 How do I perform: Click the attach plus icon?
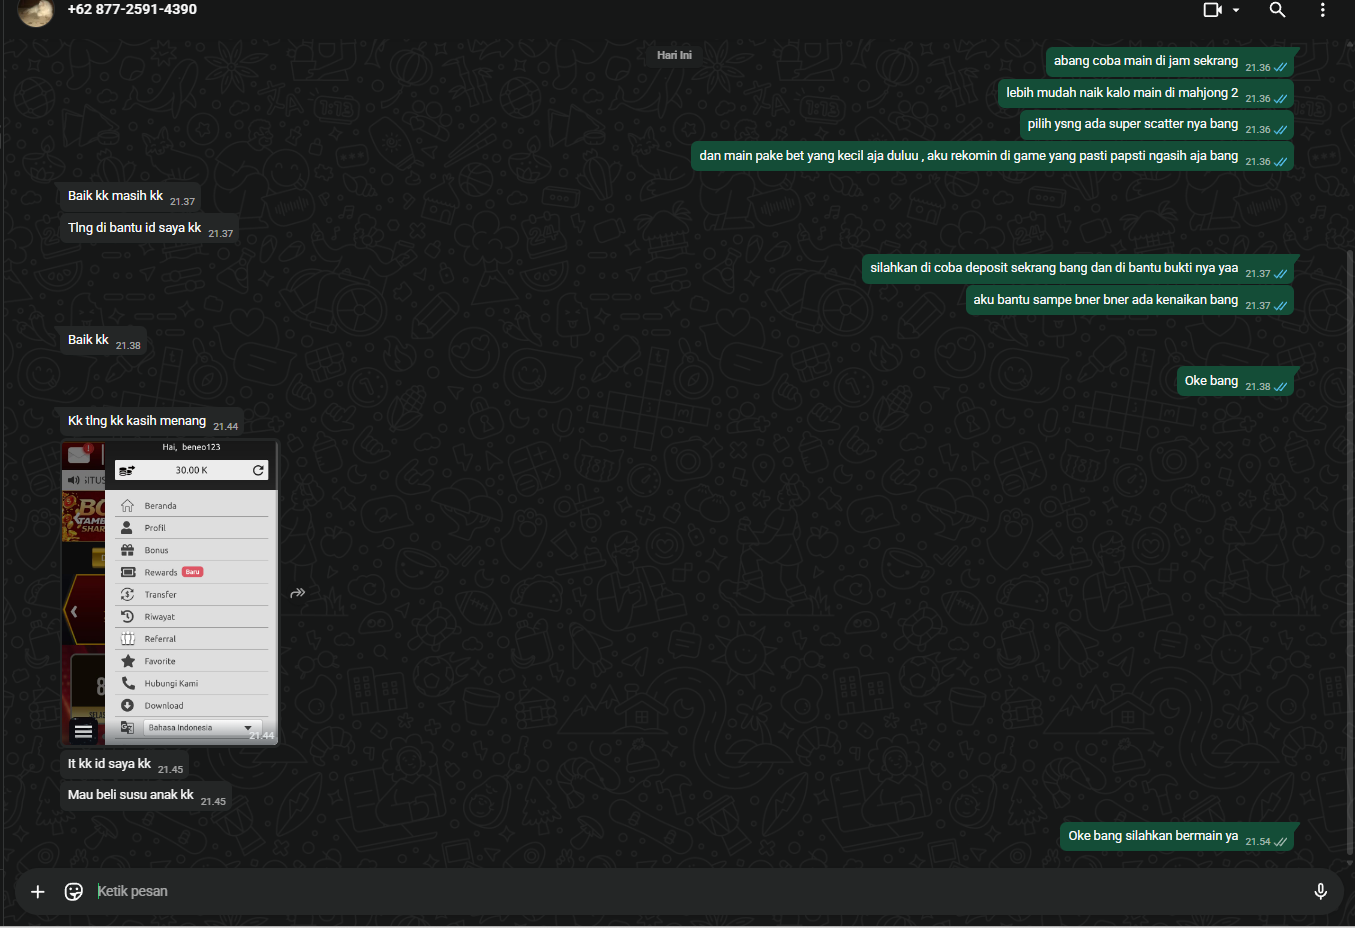[x=38, y=892]
